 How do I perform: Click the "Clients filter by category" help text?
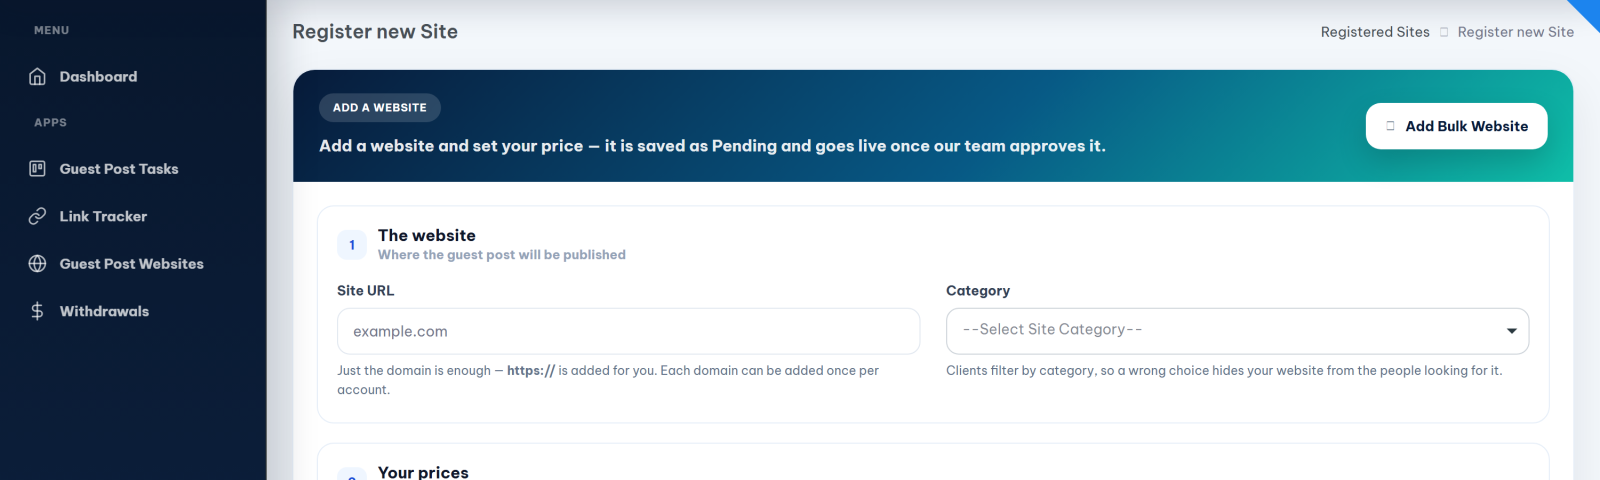coord(1224,370)
